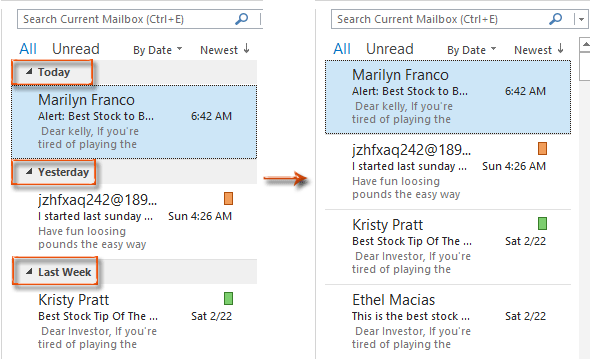
Task: Switch to Unread tab in left pane
Action: click(76, 49)
